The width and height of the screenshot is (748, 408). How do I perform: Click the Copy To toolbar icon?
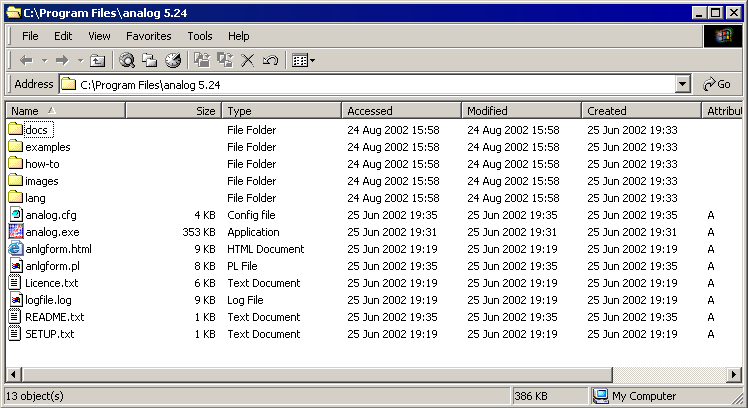click(225, 61)
